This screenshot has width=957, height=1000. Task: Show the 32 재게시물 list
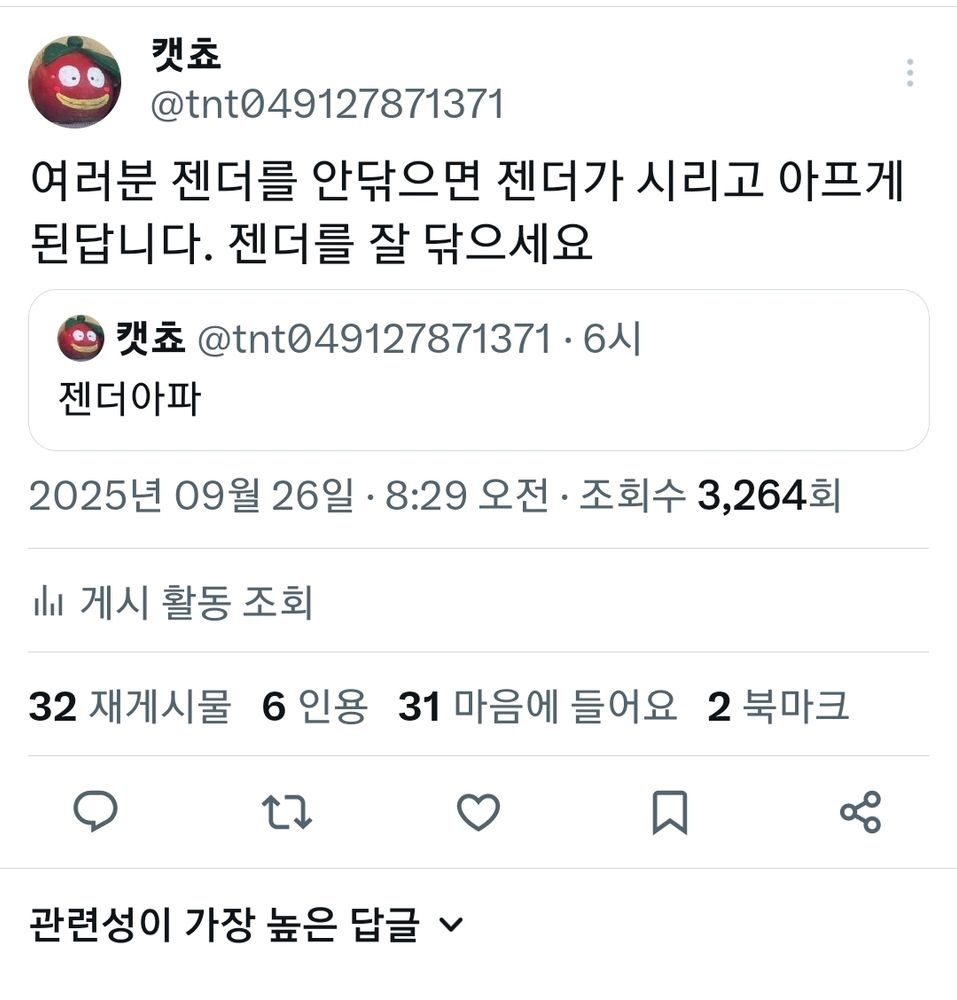[x=129, y=706]
